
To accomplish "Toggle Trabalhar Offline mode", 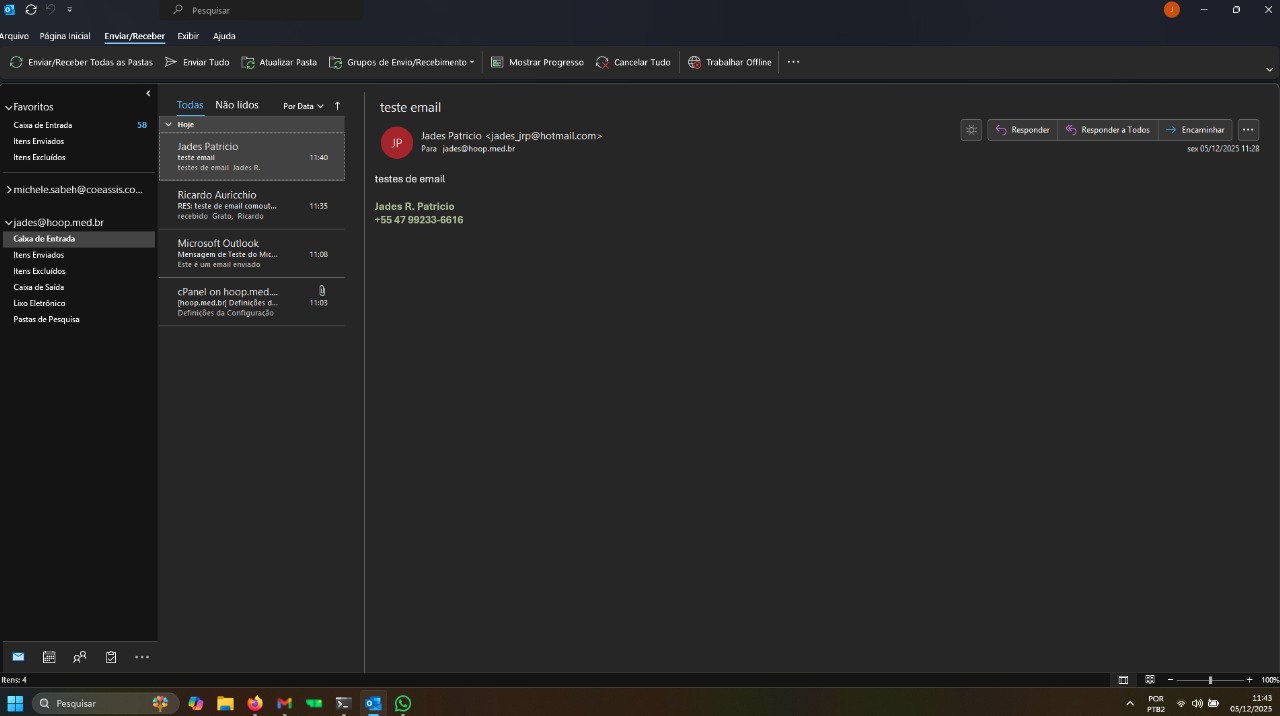I will tap(730, 62).
